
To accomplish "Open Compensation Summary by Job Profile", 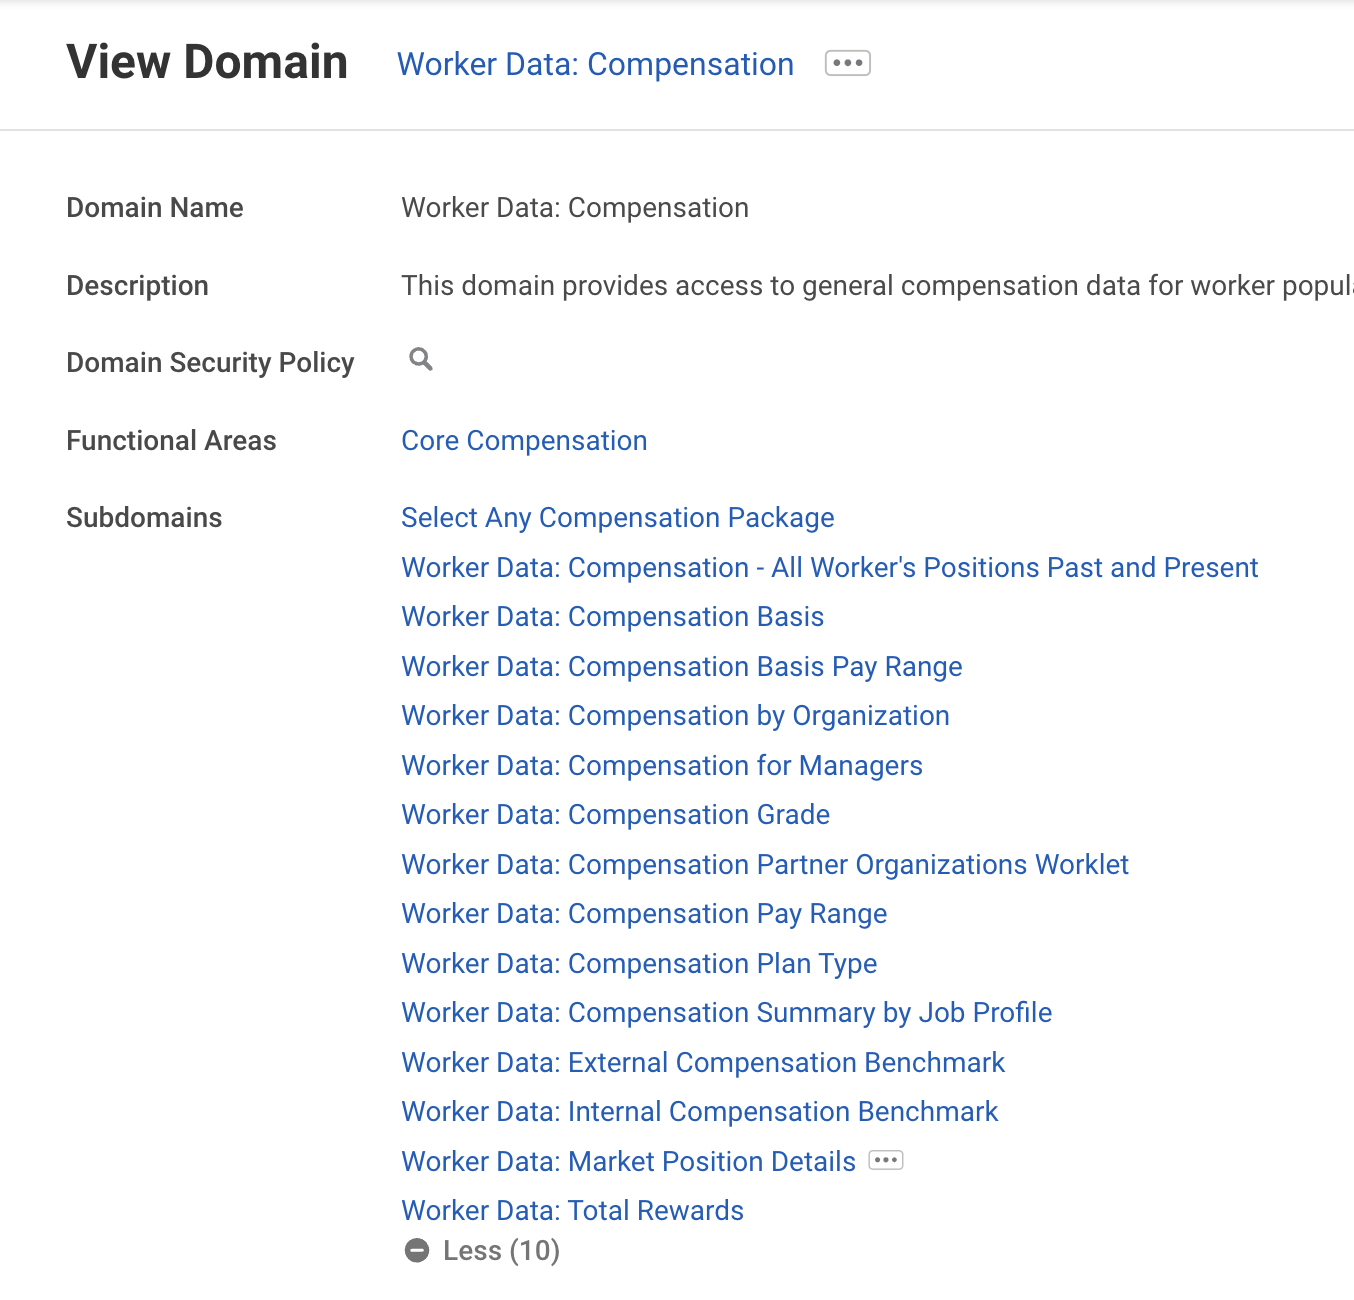I will 726,1013.
